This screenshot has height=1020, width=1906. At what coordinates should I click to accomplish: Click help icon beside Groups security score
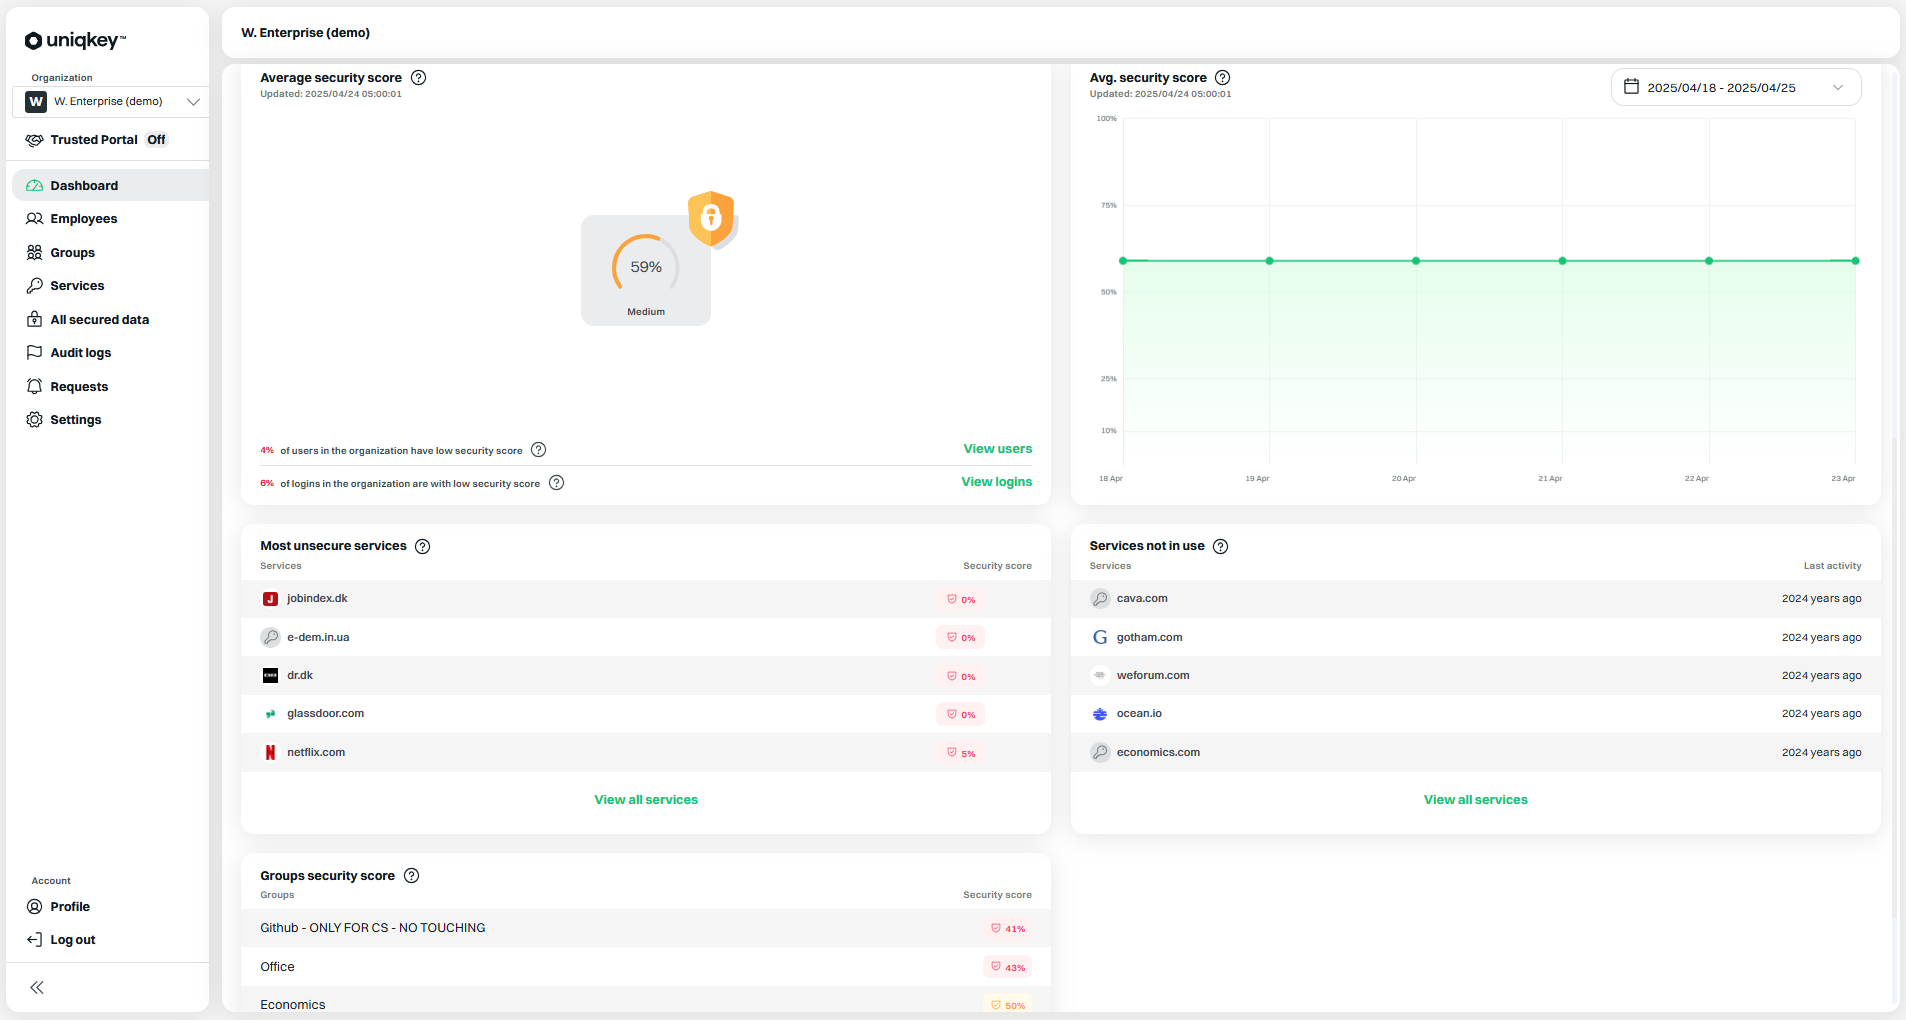coord(411,876)
